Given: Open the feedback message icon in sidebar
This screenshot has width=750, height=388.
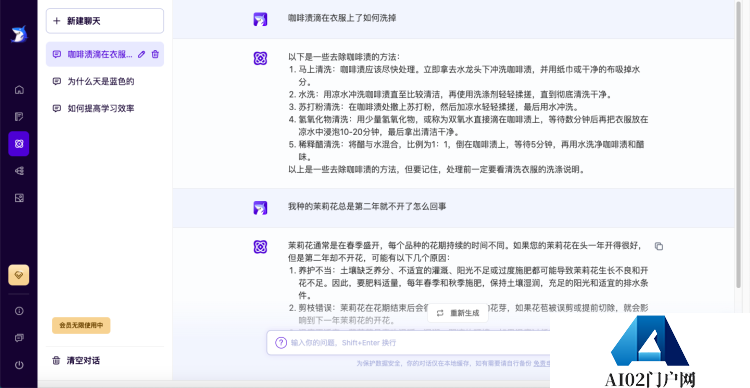Looking at the screenshot, I should 19,338.
